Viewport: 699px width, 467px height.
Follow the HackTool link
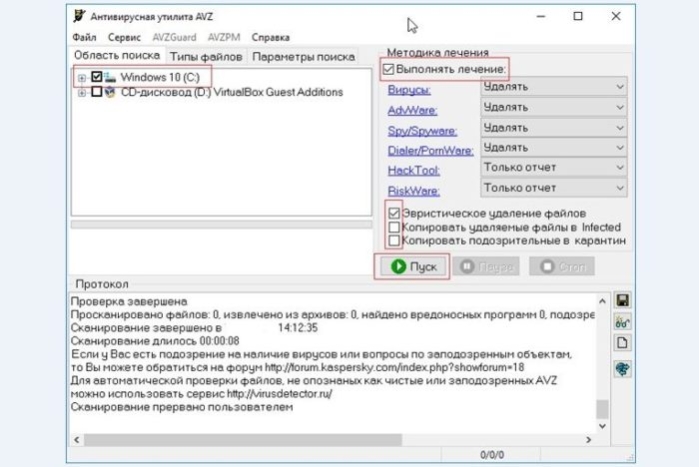pos(414,171)
